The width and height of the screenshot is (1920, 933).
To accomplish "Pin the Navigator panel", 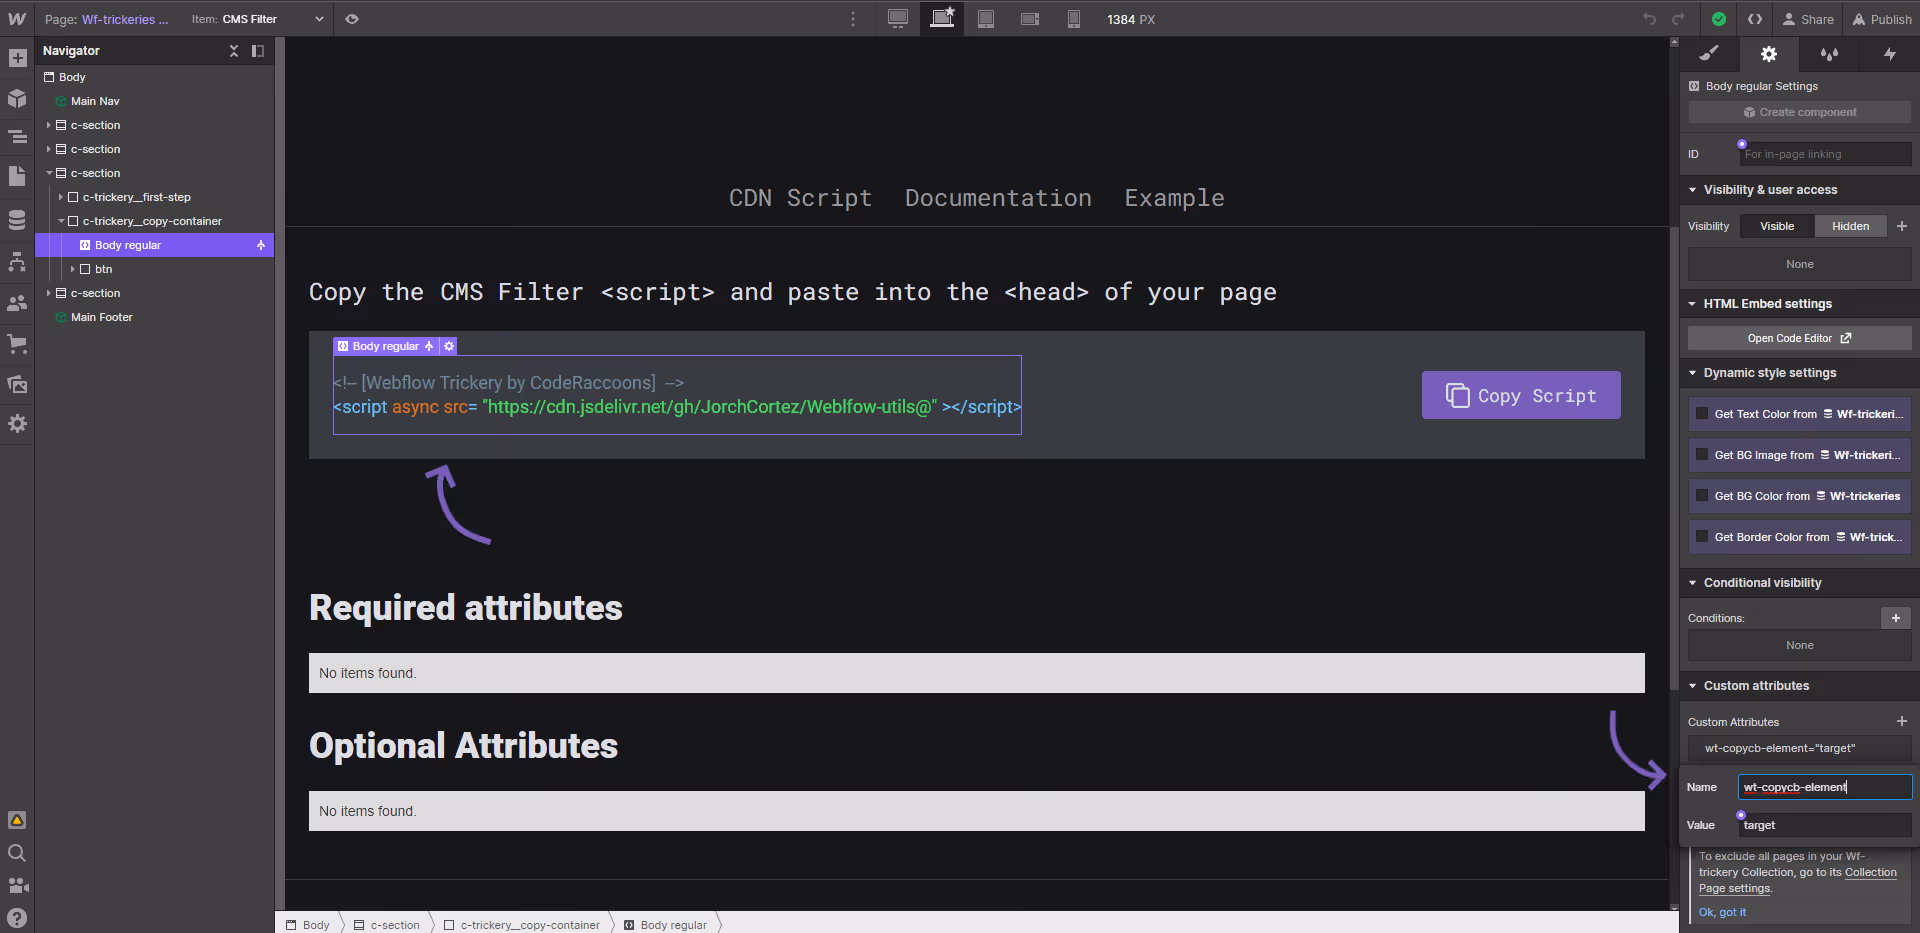I will (258, 51).
